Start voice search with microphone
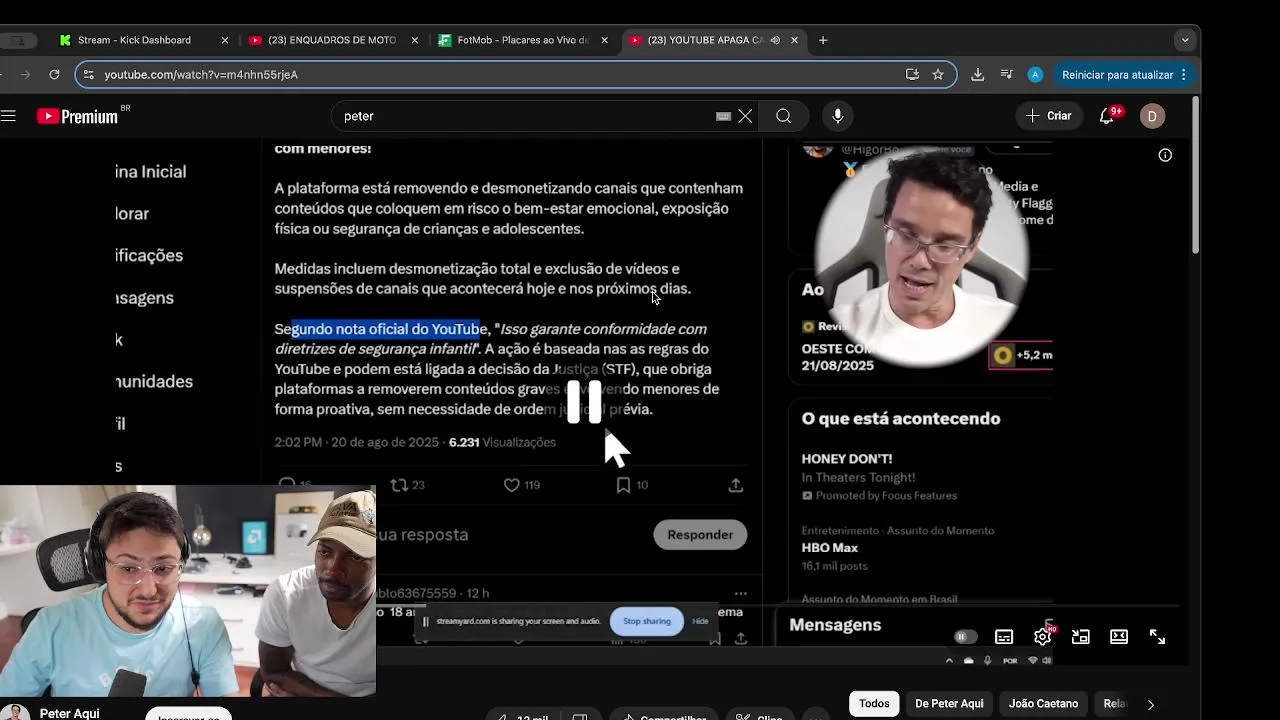The width and height of the screenshot is (1280, 720). coord(838,116)
